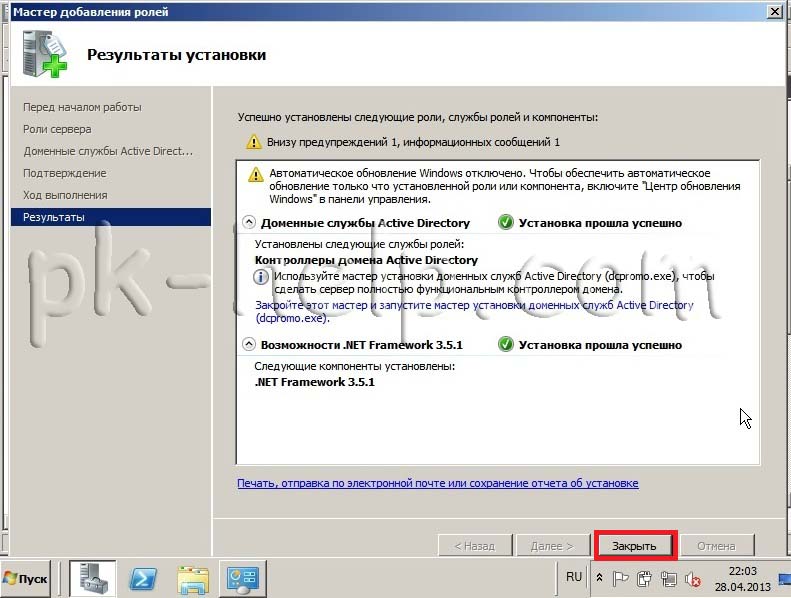
Task: Open the control panel taskbar icon
Action: pyautogui.click(x=243, y=579)
